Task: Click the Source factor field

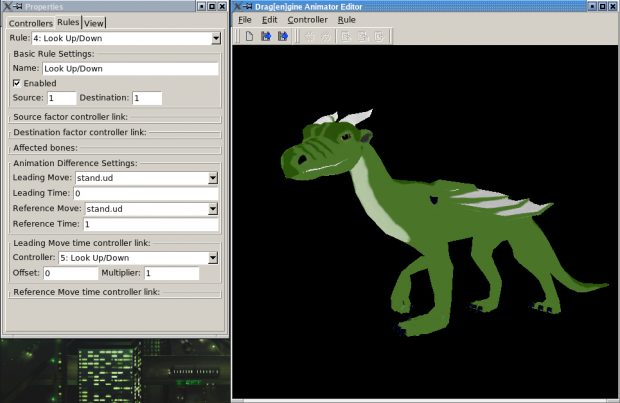Action: [x=62, y=98]
